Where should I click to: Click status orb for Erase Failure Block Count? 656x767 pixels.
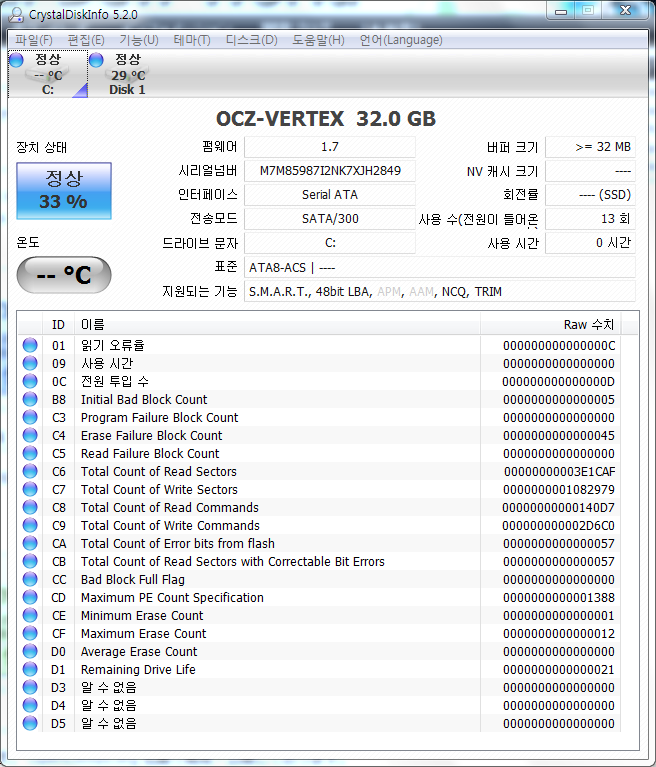coord(30,435)
